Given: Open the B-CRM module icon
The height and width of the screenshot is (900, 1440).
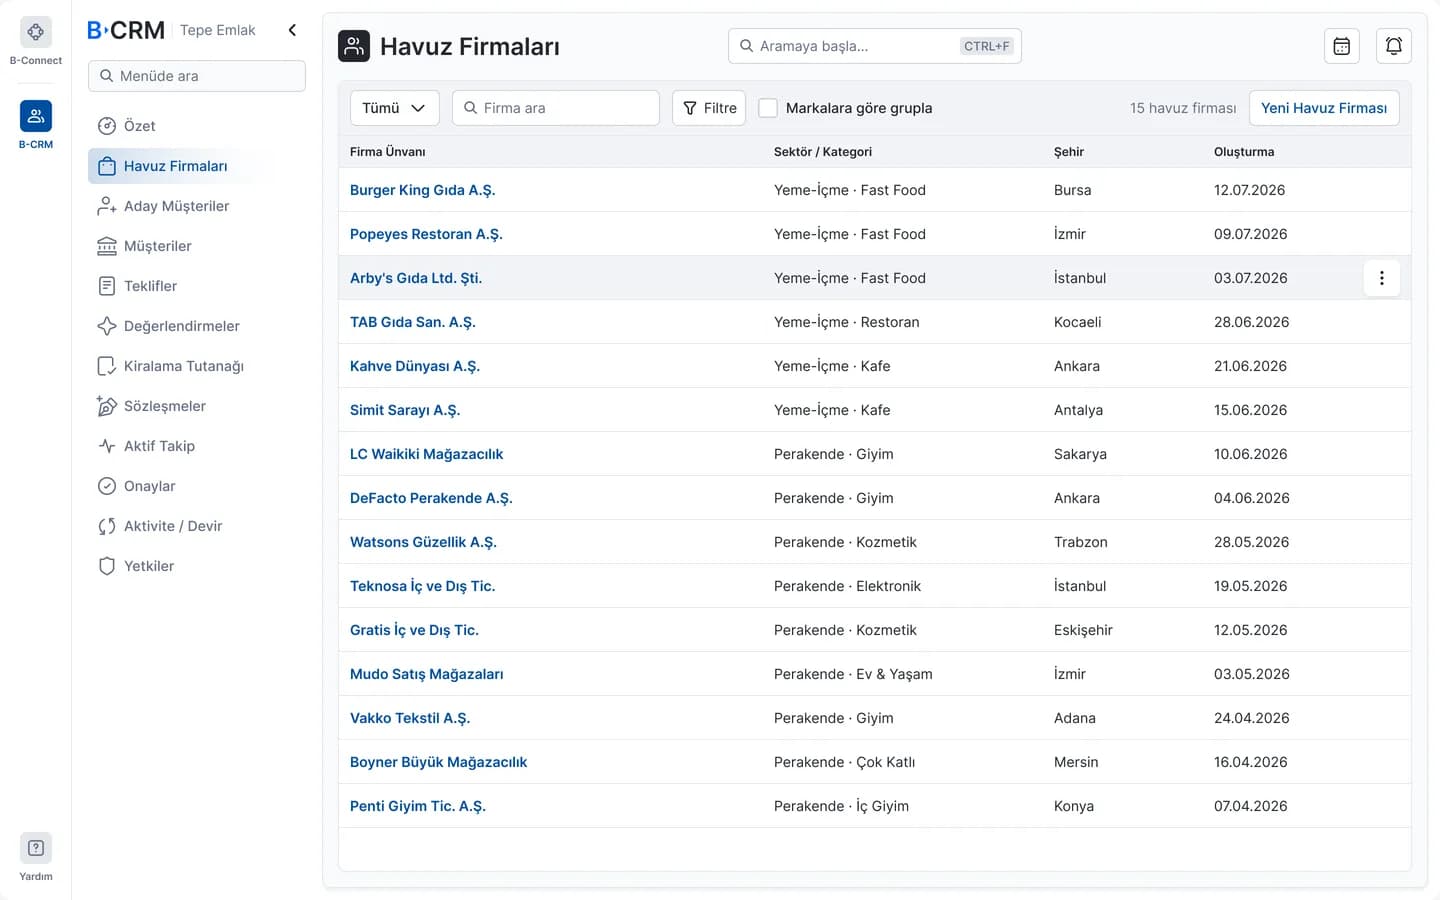Looking at the screenshot, I should (x=36, y=116).
